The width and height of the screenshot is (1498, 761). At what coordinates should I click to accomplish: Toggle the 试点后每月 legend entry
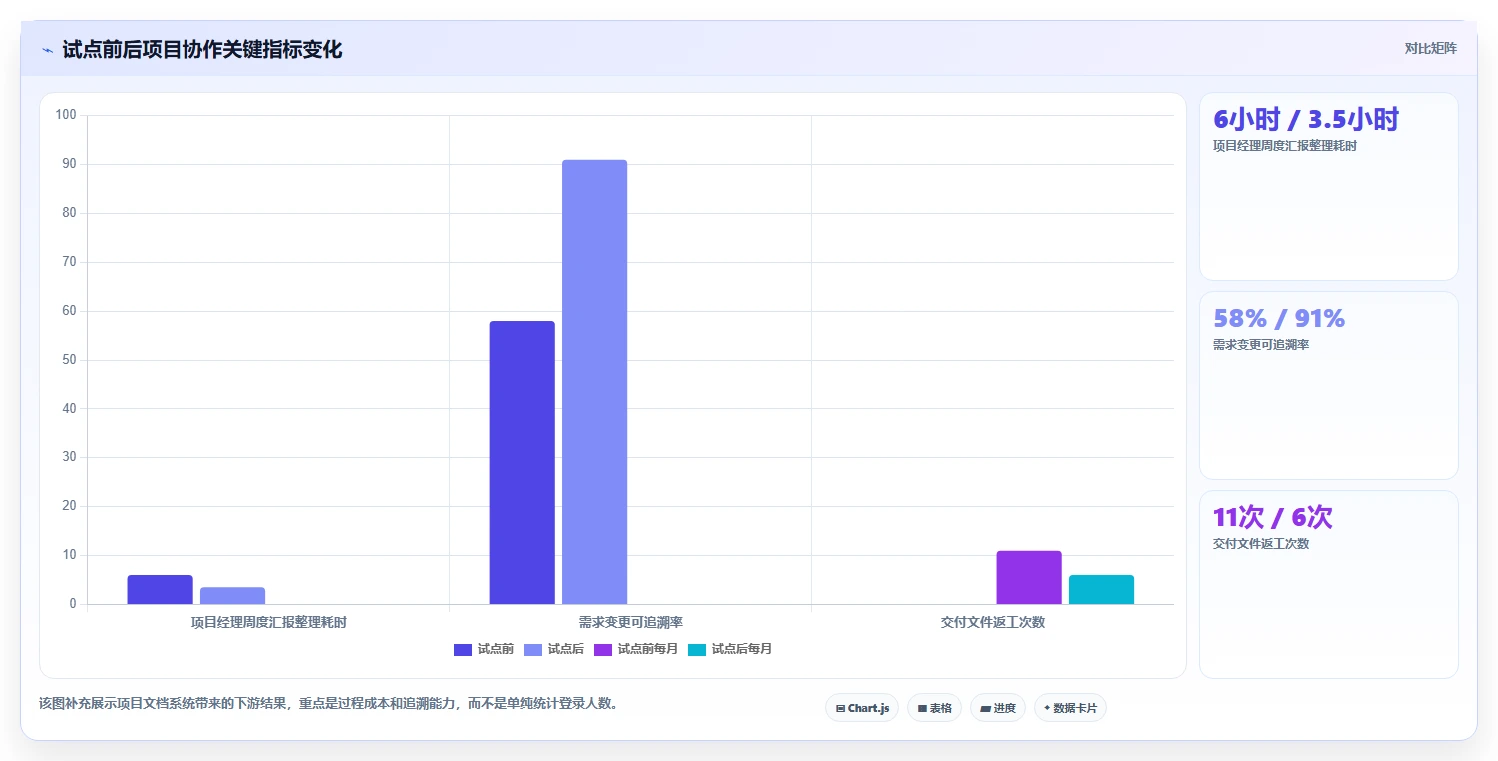pyautogui.click(x=730, y=649)
